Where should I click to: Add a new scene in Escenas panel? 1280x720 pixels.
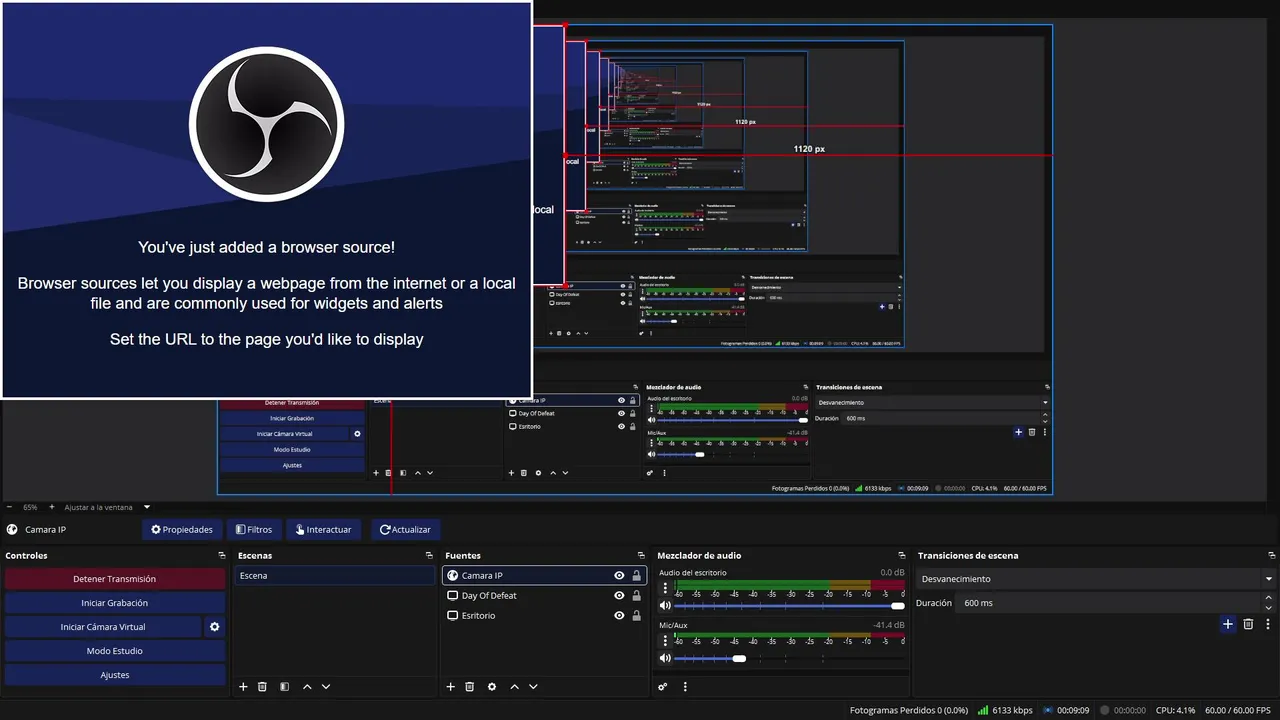(x=243, y=687)
